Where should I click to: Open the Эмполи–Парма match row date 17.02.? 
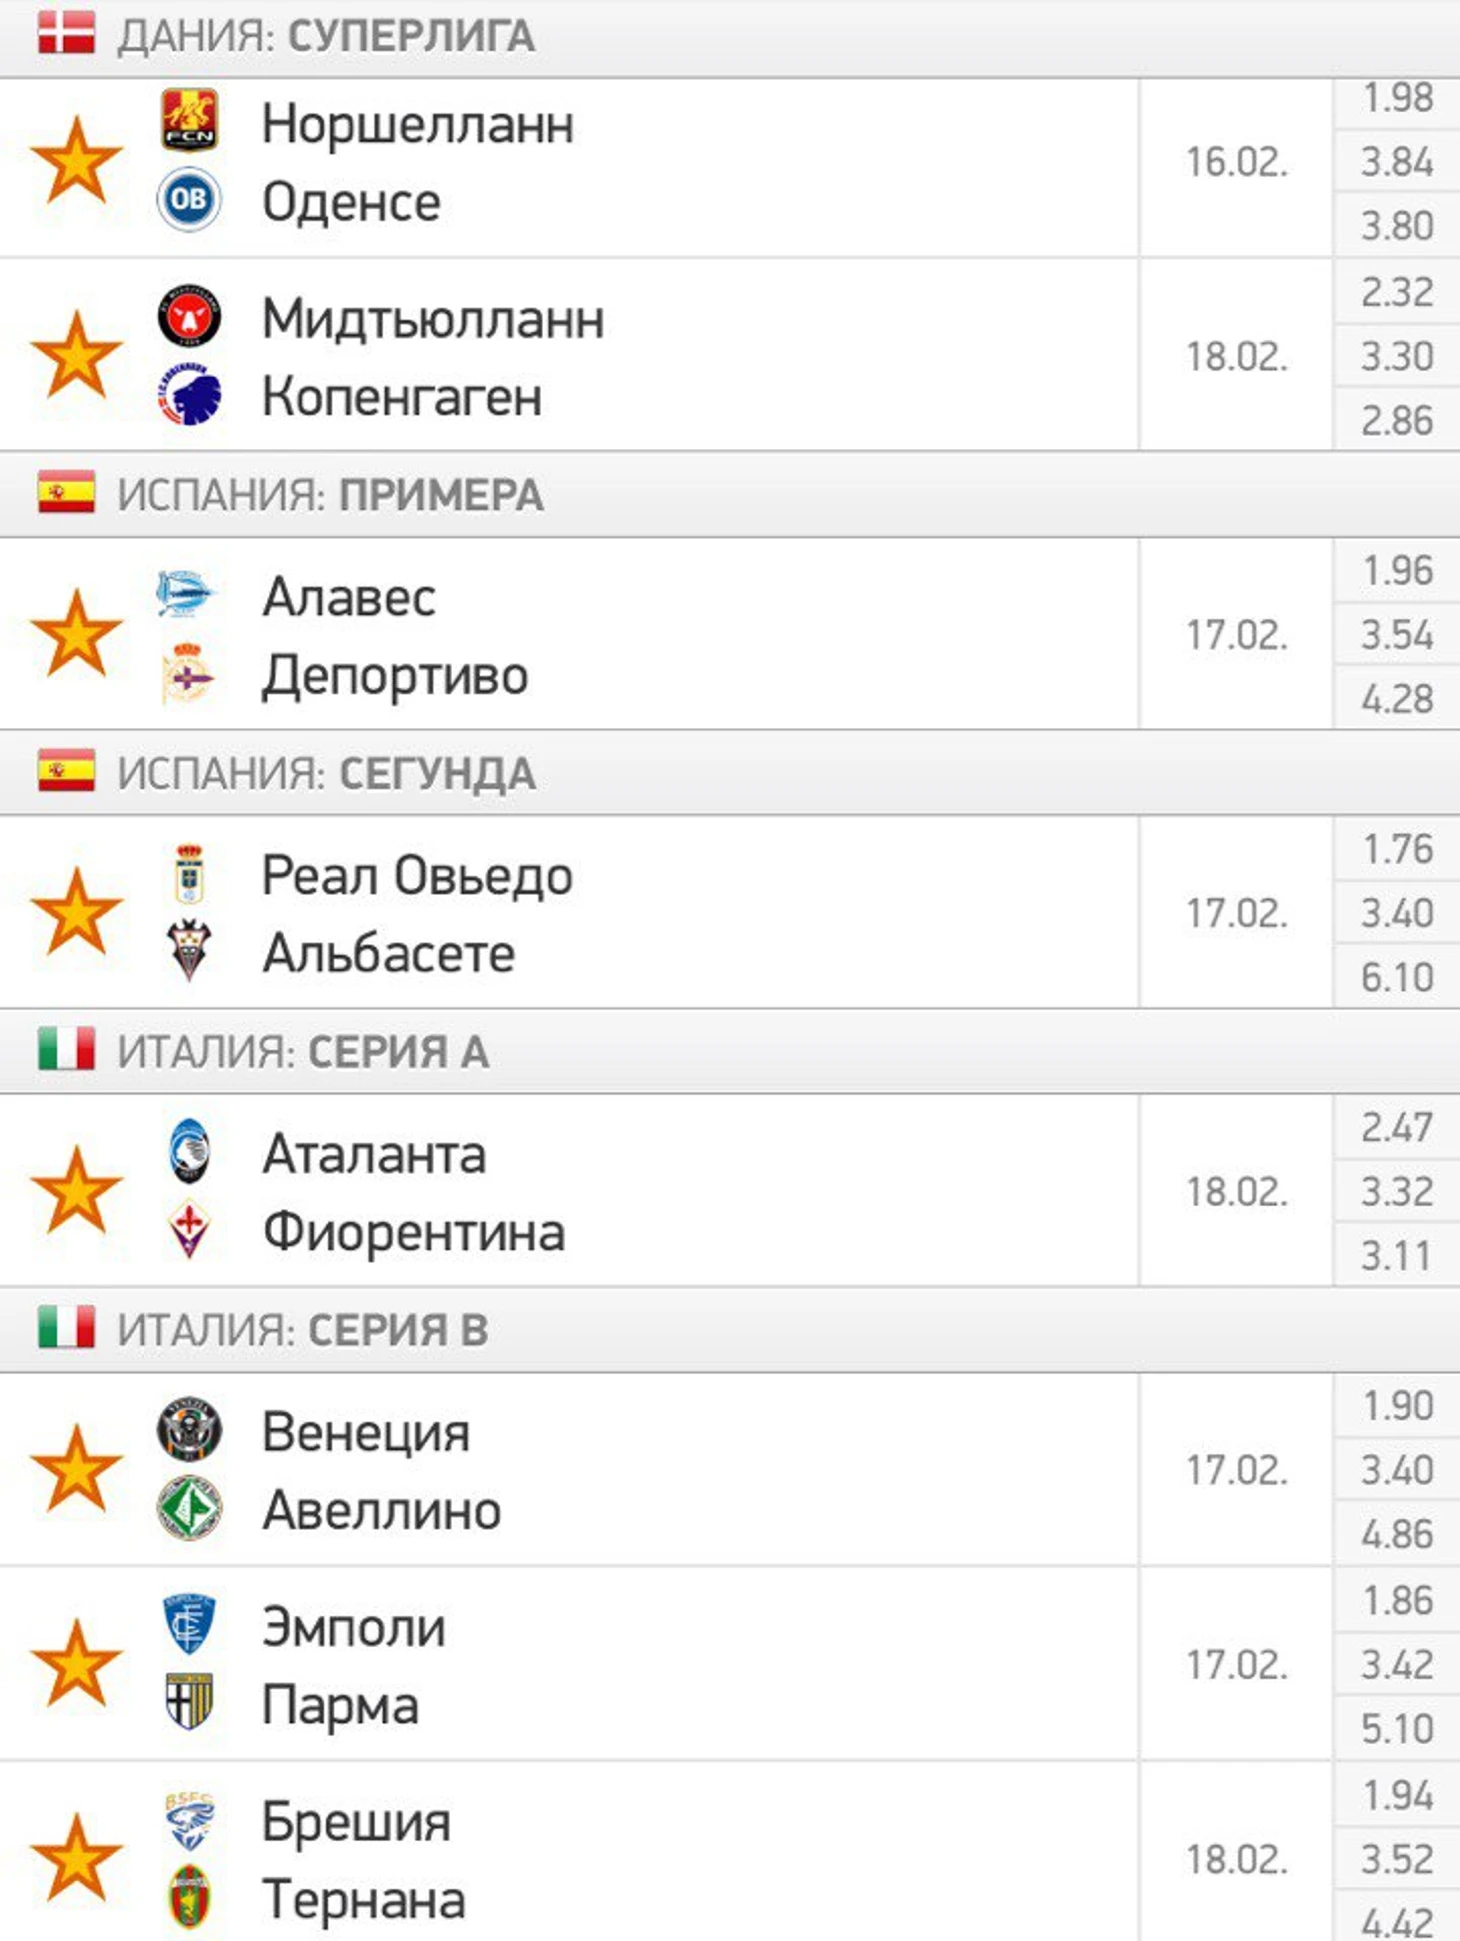[x=1237, y=1664]
